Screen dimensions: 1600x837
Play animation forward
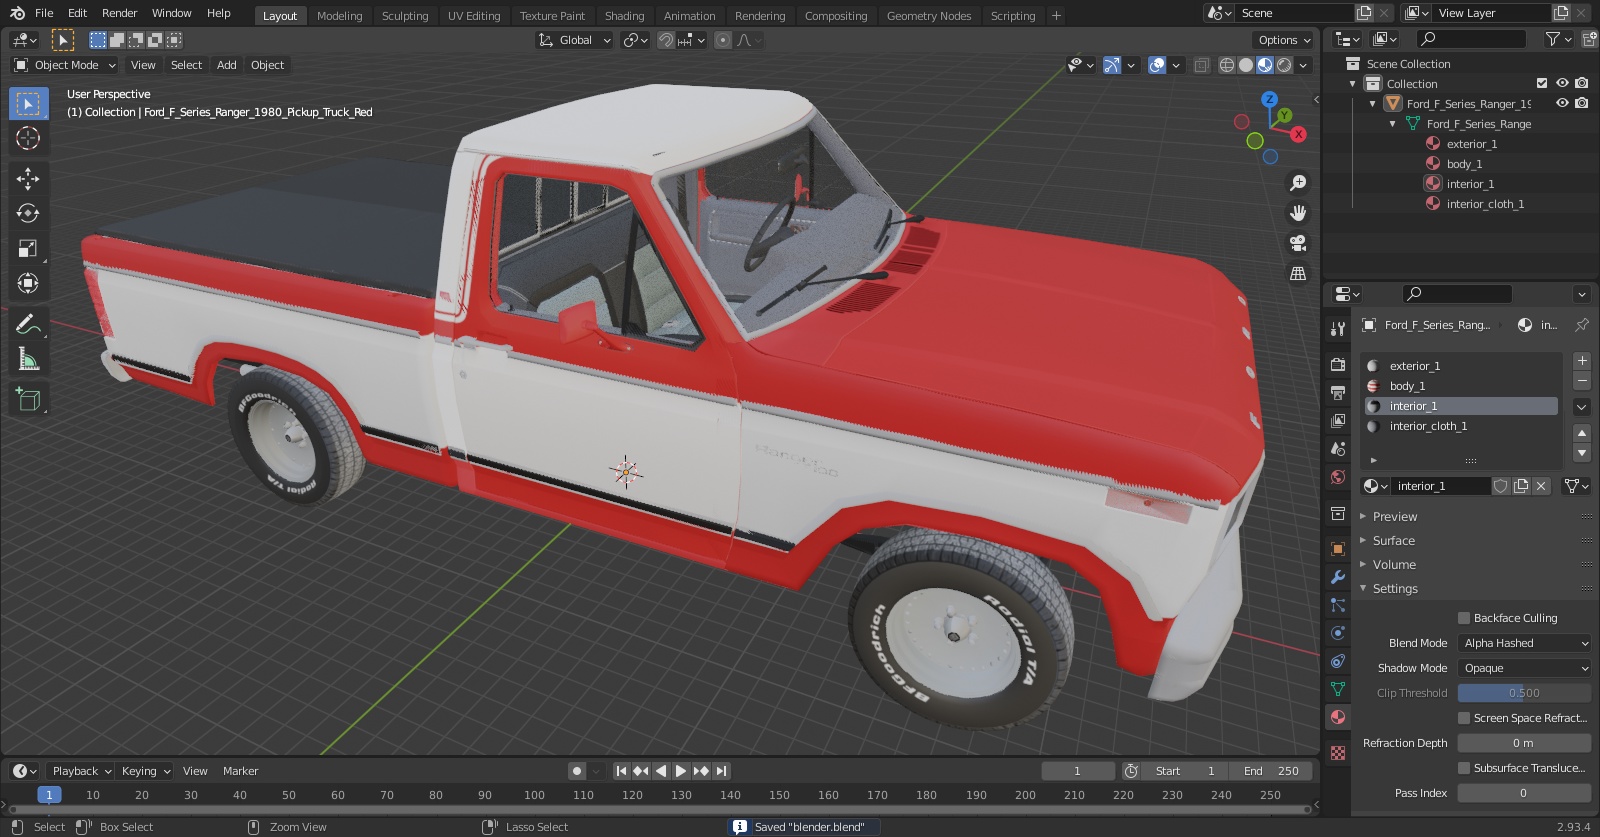(x=681, y=771)
